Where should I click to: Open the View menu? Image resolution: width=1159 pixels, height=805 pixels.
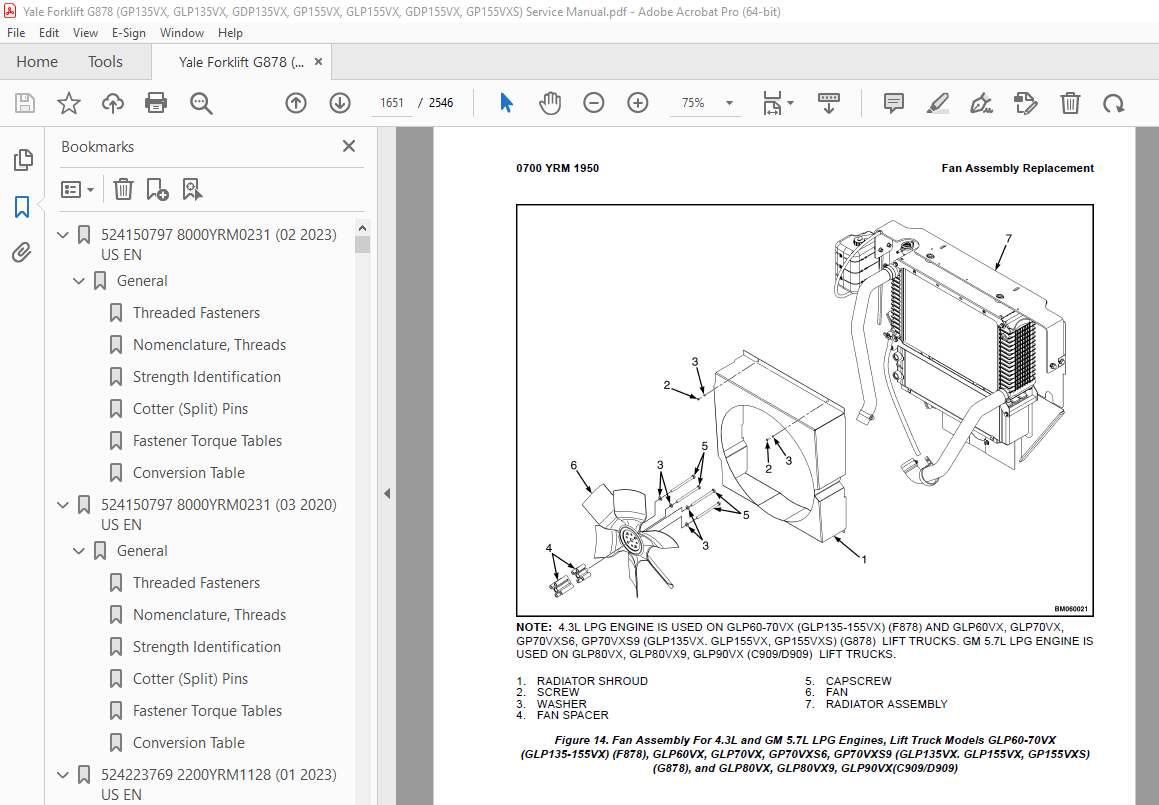click(x=85, y=33)
